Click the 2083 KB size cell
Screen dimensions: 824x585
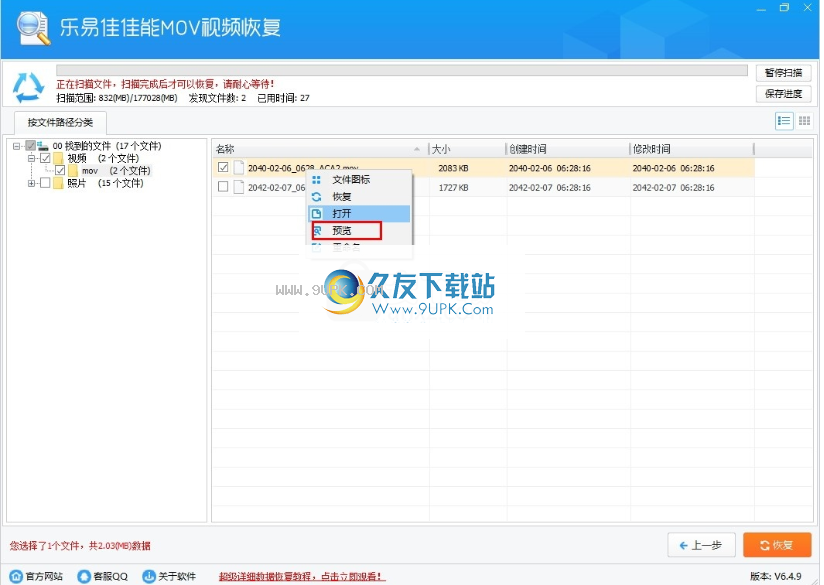coord(453,168)
